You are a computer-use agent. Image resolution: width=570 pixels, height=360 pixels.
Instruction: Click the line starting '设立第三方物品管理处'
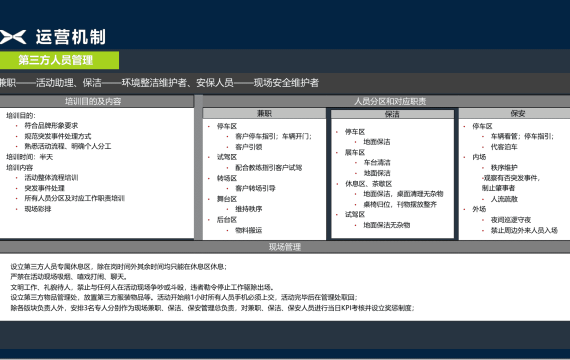coord(184,297)
